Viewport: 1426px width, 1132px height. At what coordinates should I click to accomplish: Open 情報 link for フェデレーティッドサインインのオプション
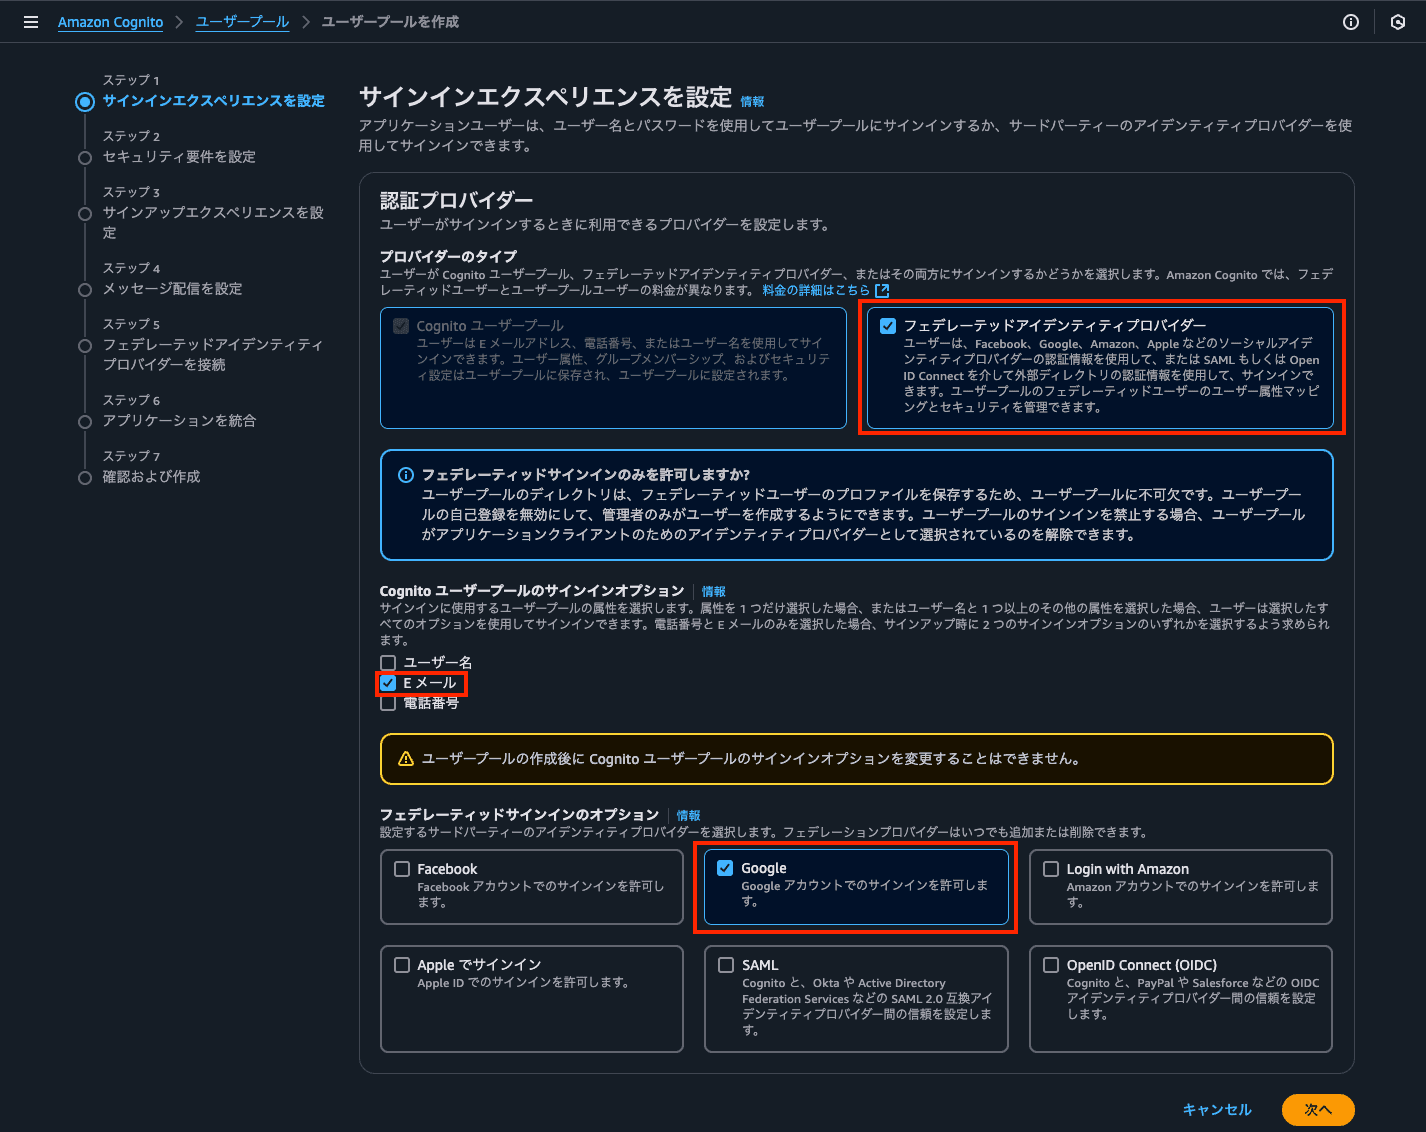click(688, 816)
